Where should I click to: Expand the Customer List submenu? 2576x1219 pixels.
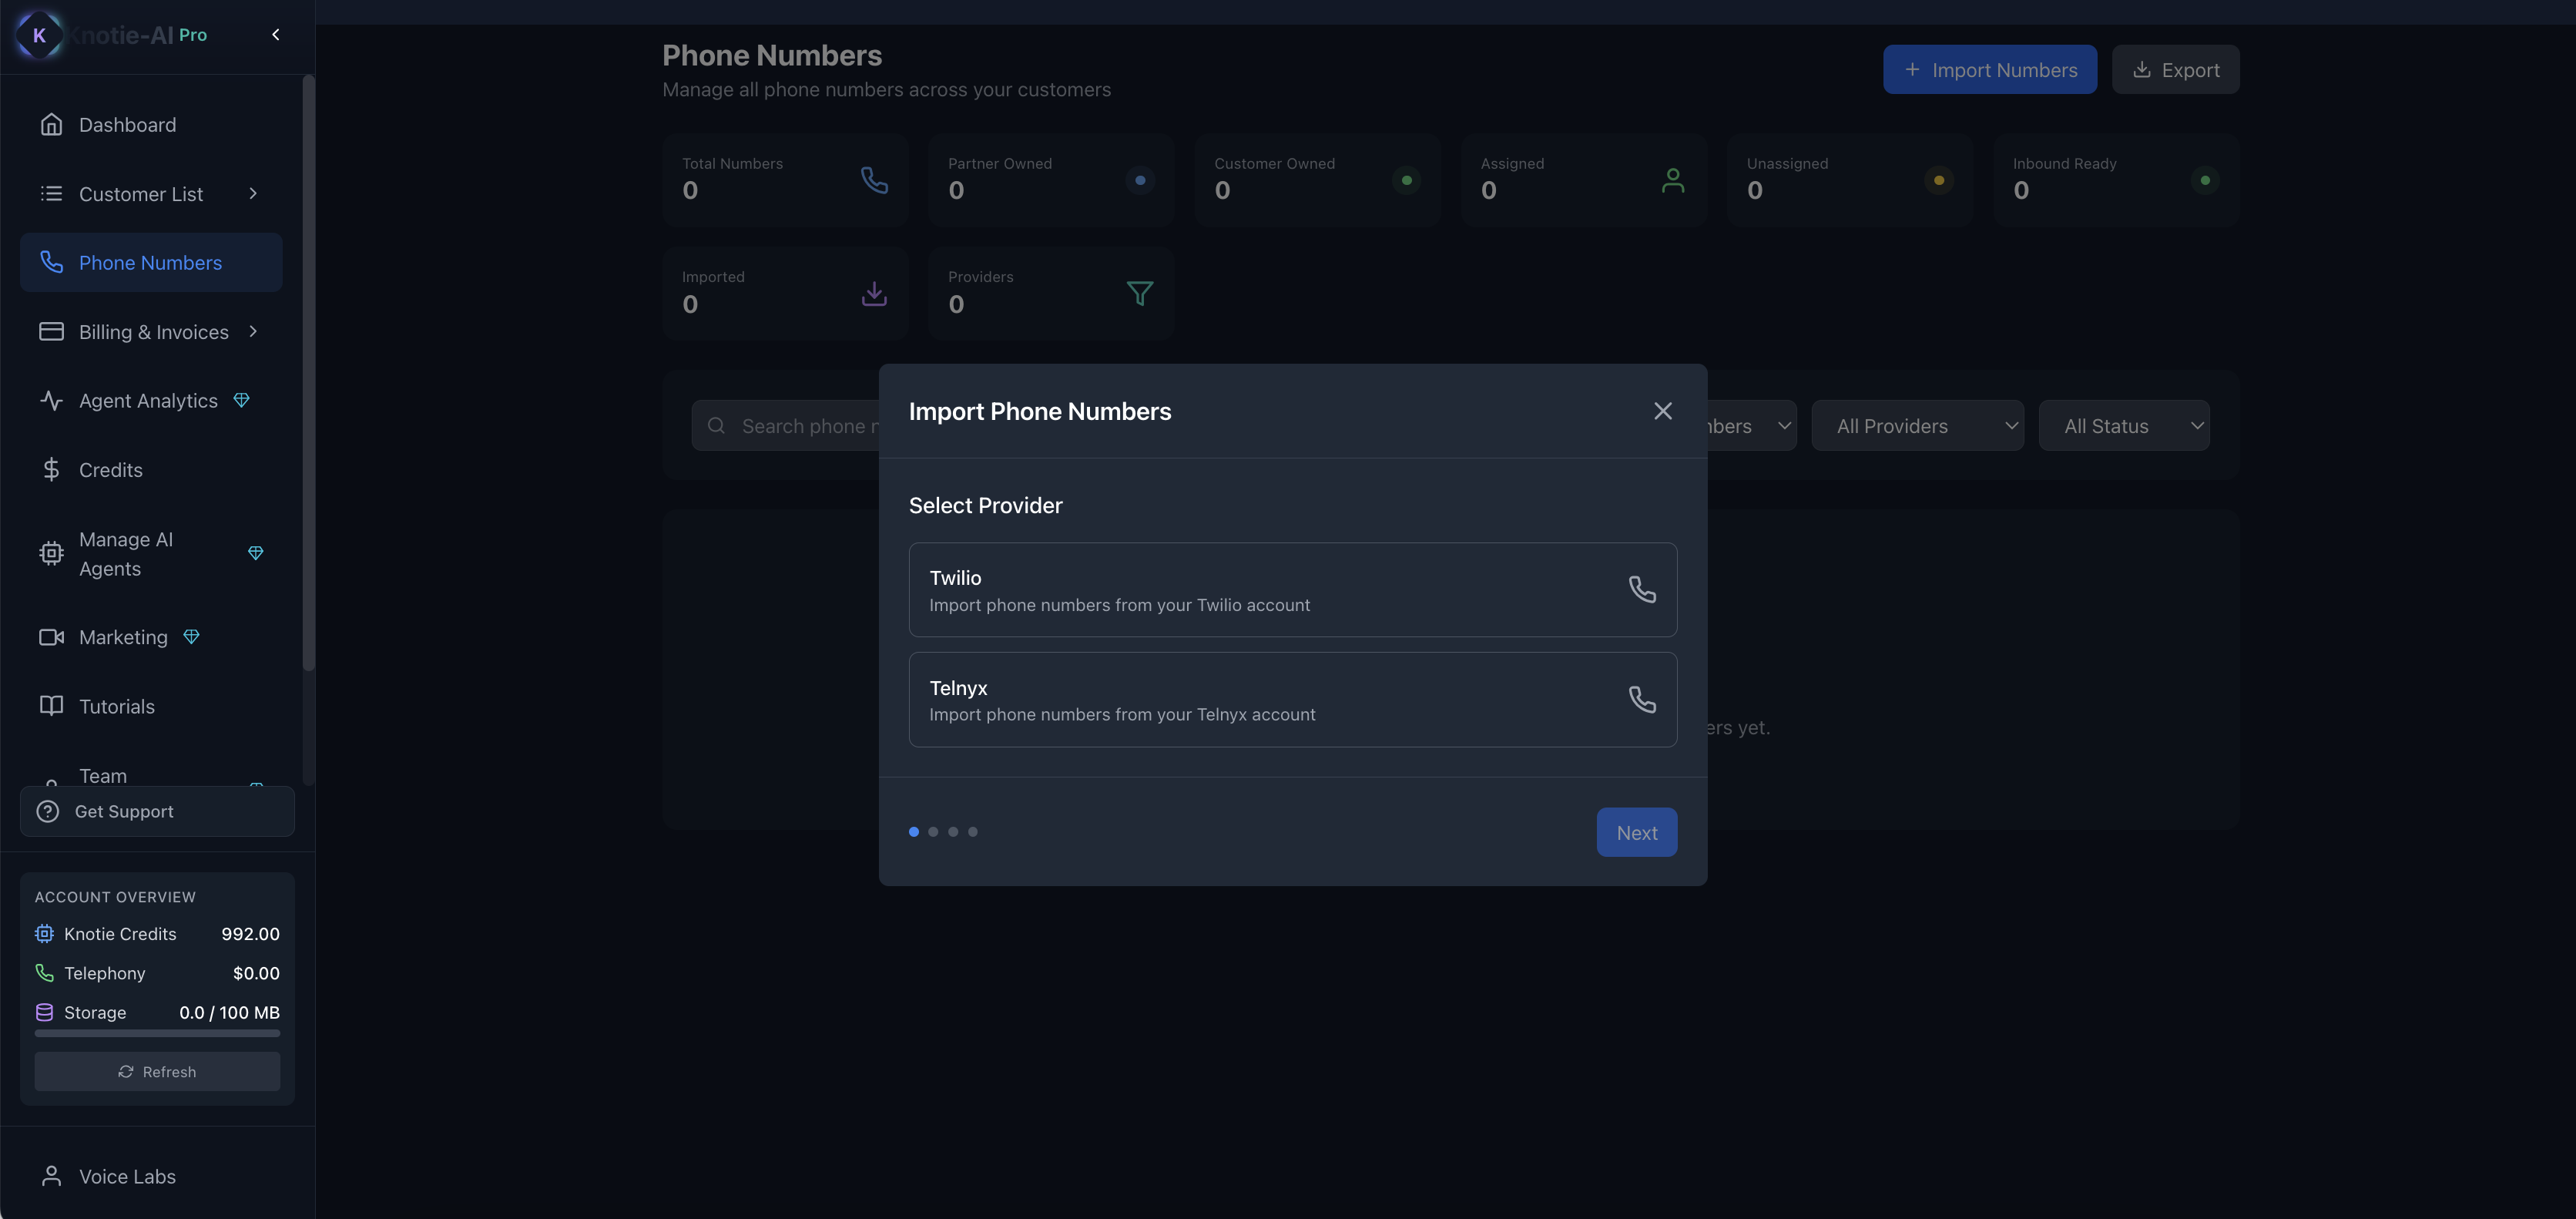pyautogui.click(x=253, y=194)
